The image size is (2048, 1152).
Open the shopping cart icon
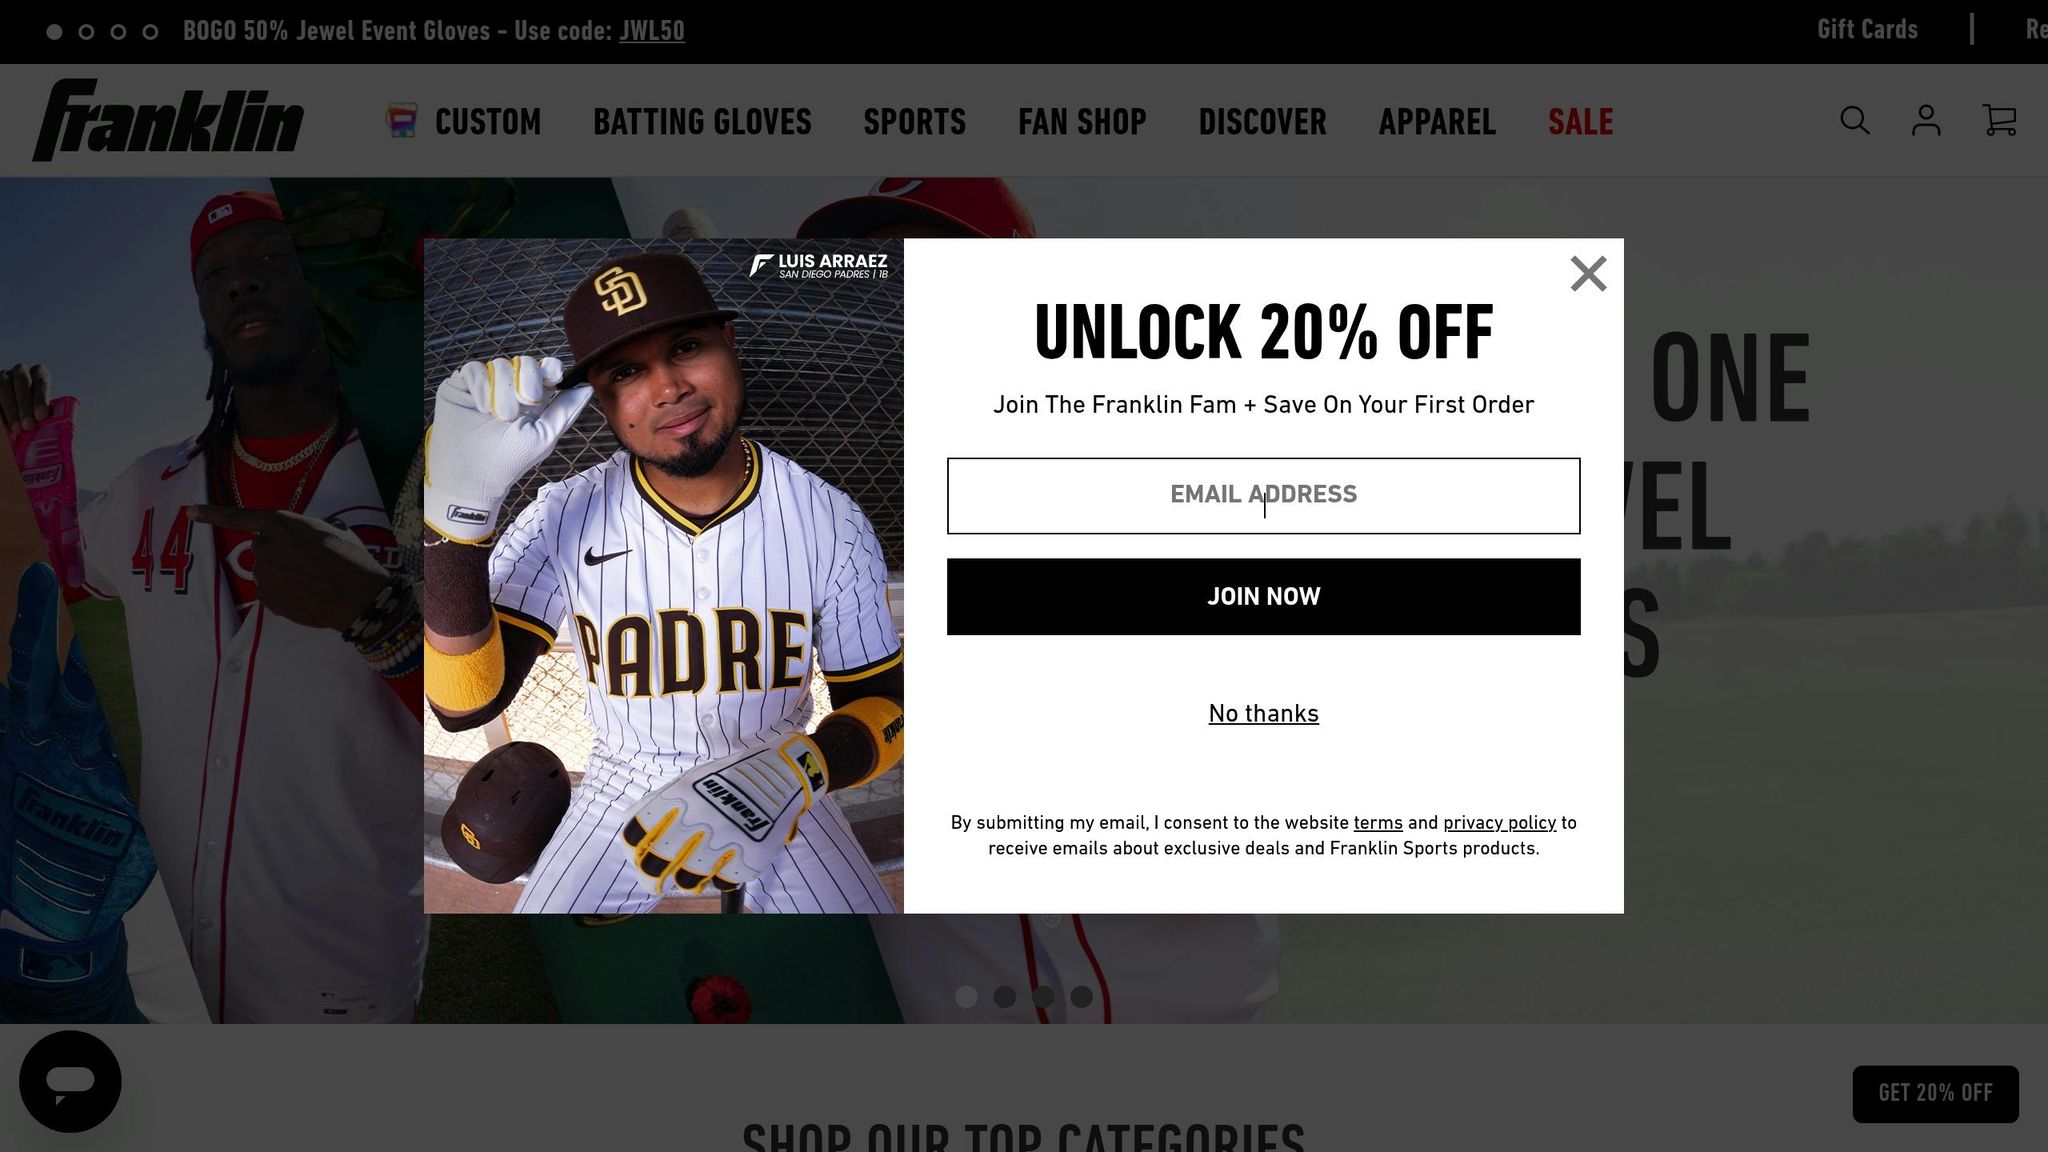(x=1999, y=121)
